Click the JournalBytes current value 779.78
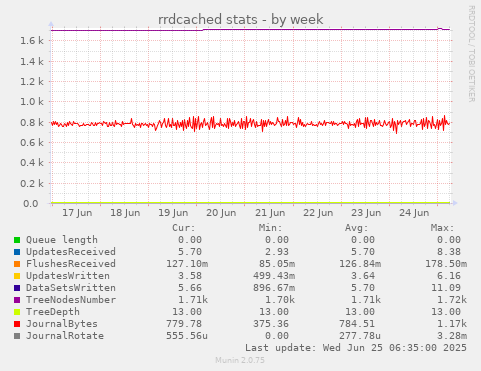481x371 pixels. click(x=184, y=324)
